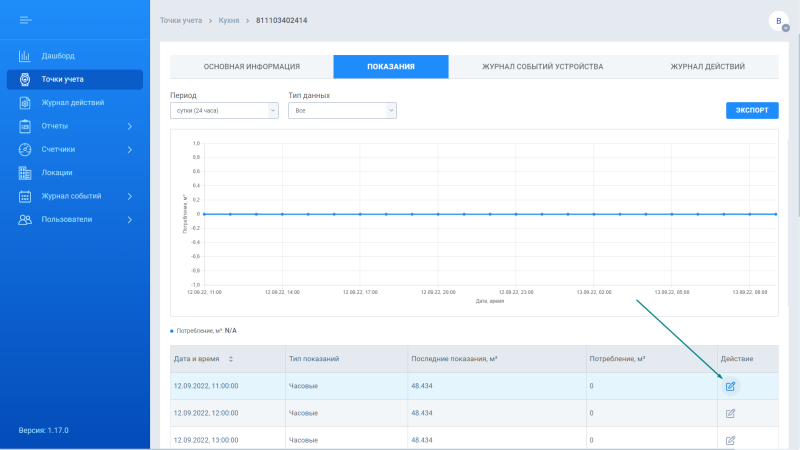Open Локации in sidebar
The height and width of the screenshot is (450, 800).
click(57, 172)
